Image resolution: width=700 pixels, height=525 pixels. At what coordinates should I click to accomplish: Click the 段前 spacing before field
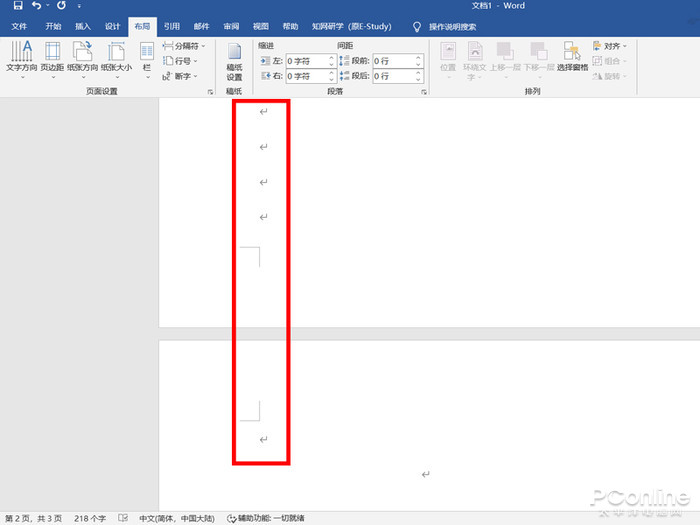coord(394,61)
